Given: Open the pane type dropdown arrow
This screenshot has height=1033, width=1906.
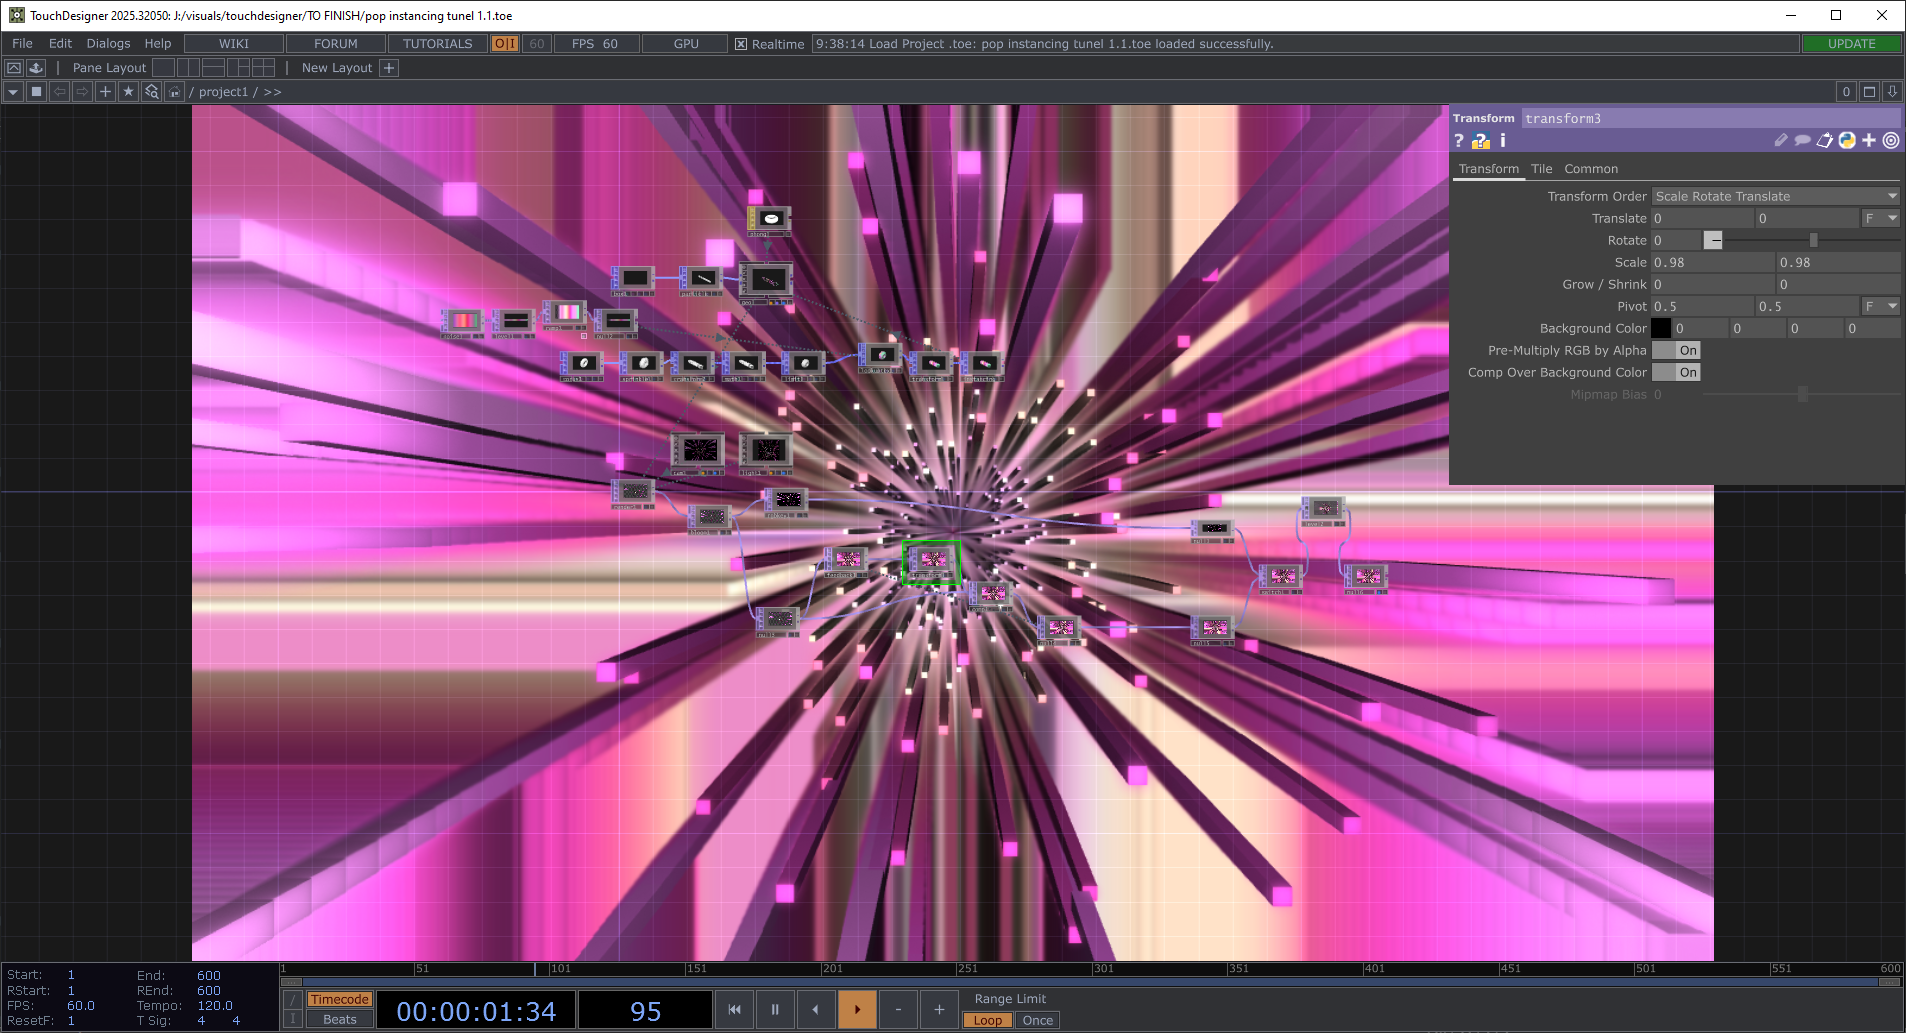Looking at the screenshot, I should tap(13, 92).
